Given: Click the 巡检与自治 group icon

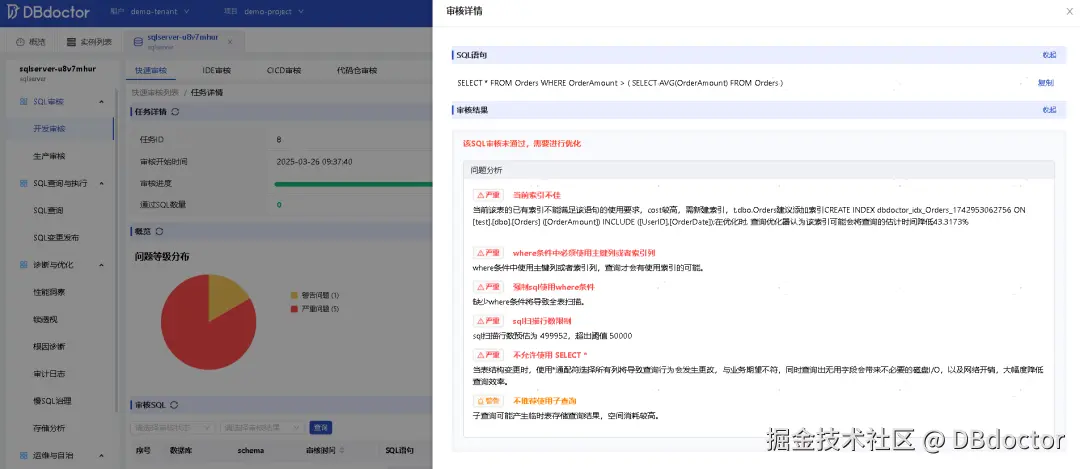Looking at the screenshot, I should [22, 455].
